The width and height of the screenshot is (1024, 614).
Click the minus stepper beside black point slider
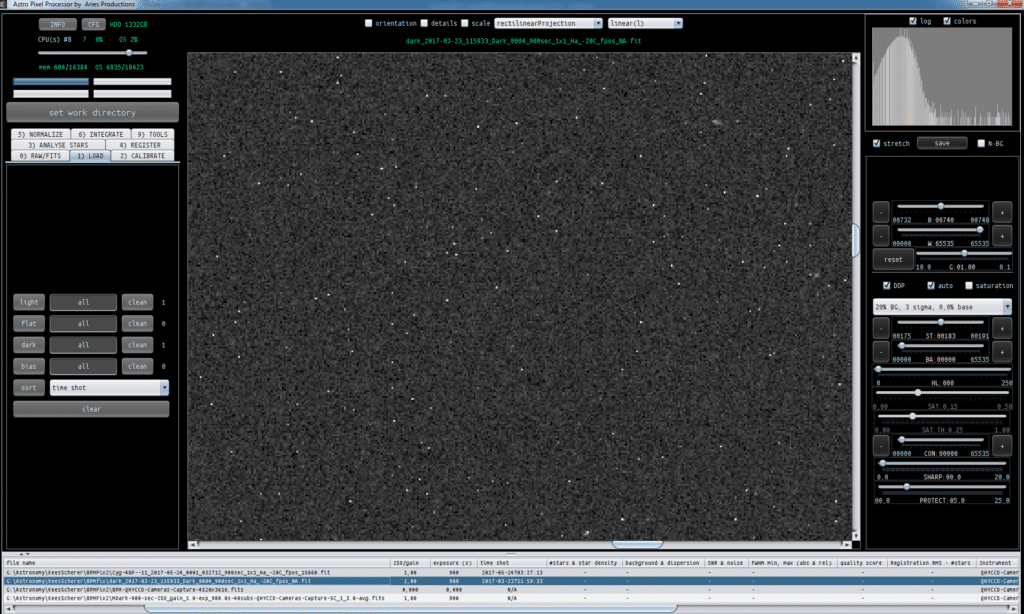pos(881,212)
